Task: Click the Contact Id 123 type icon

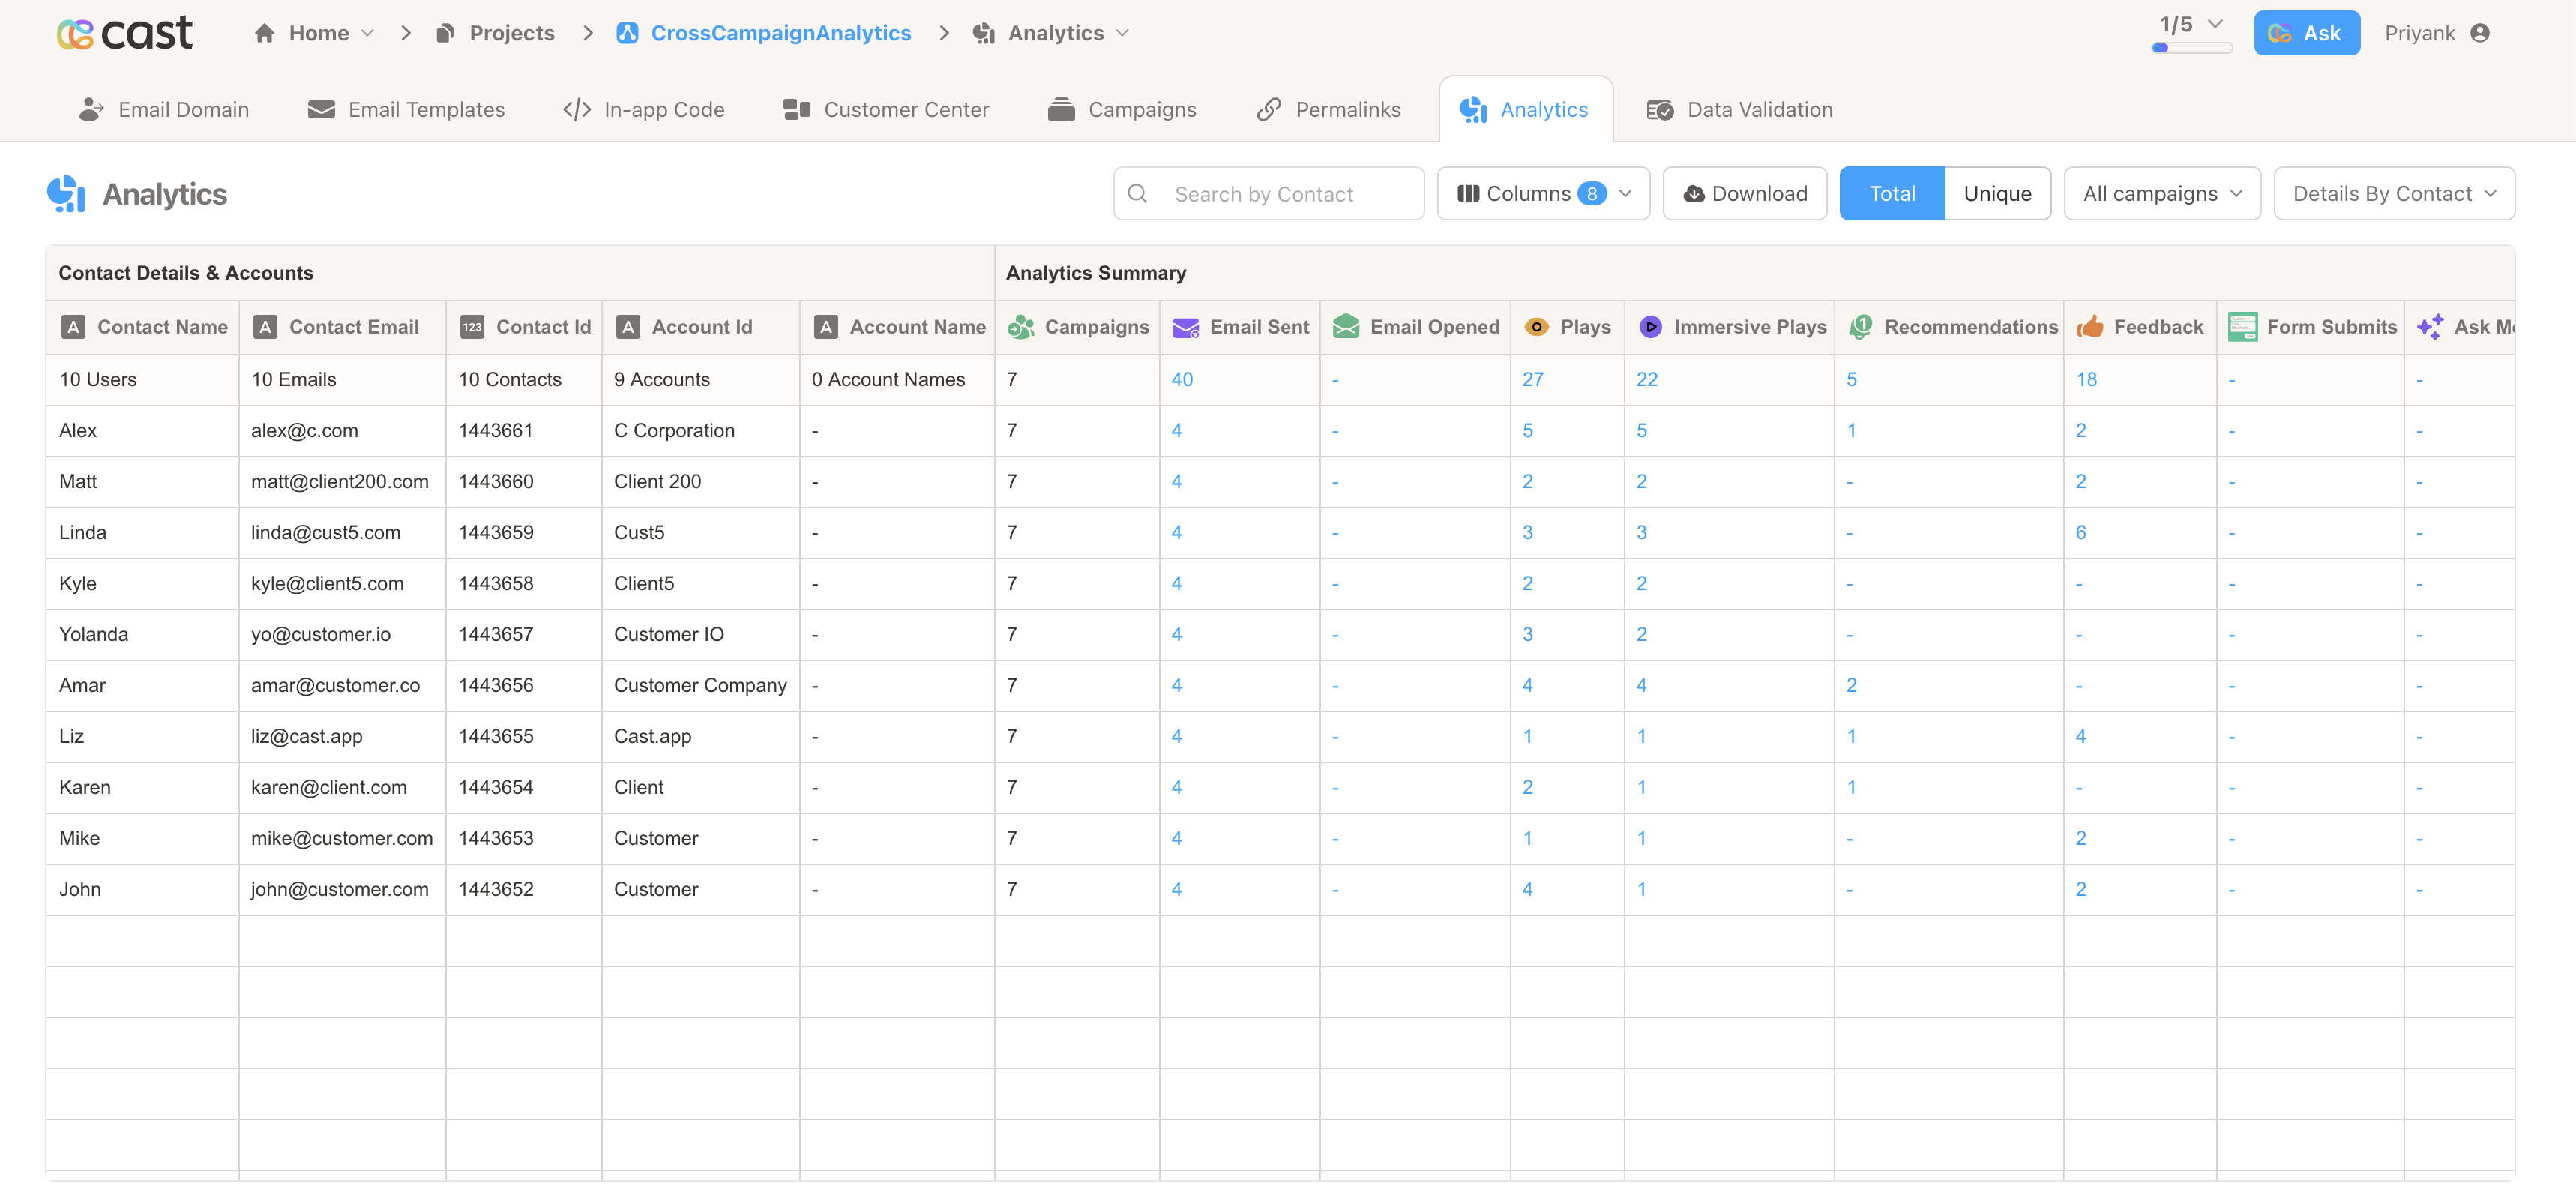Action: coord(472,327)
